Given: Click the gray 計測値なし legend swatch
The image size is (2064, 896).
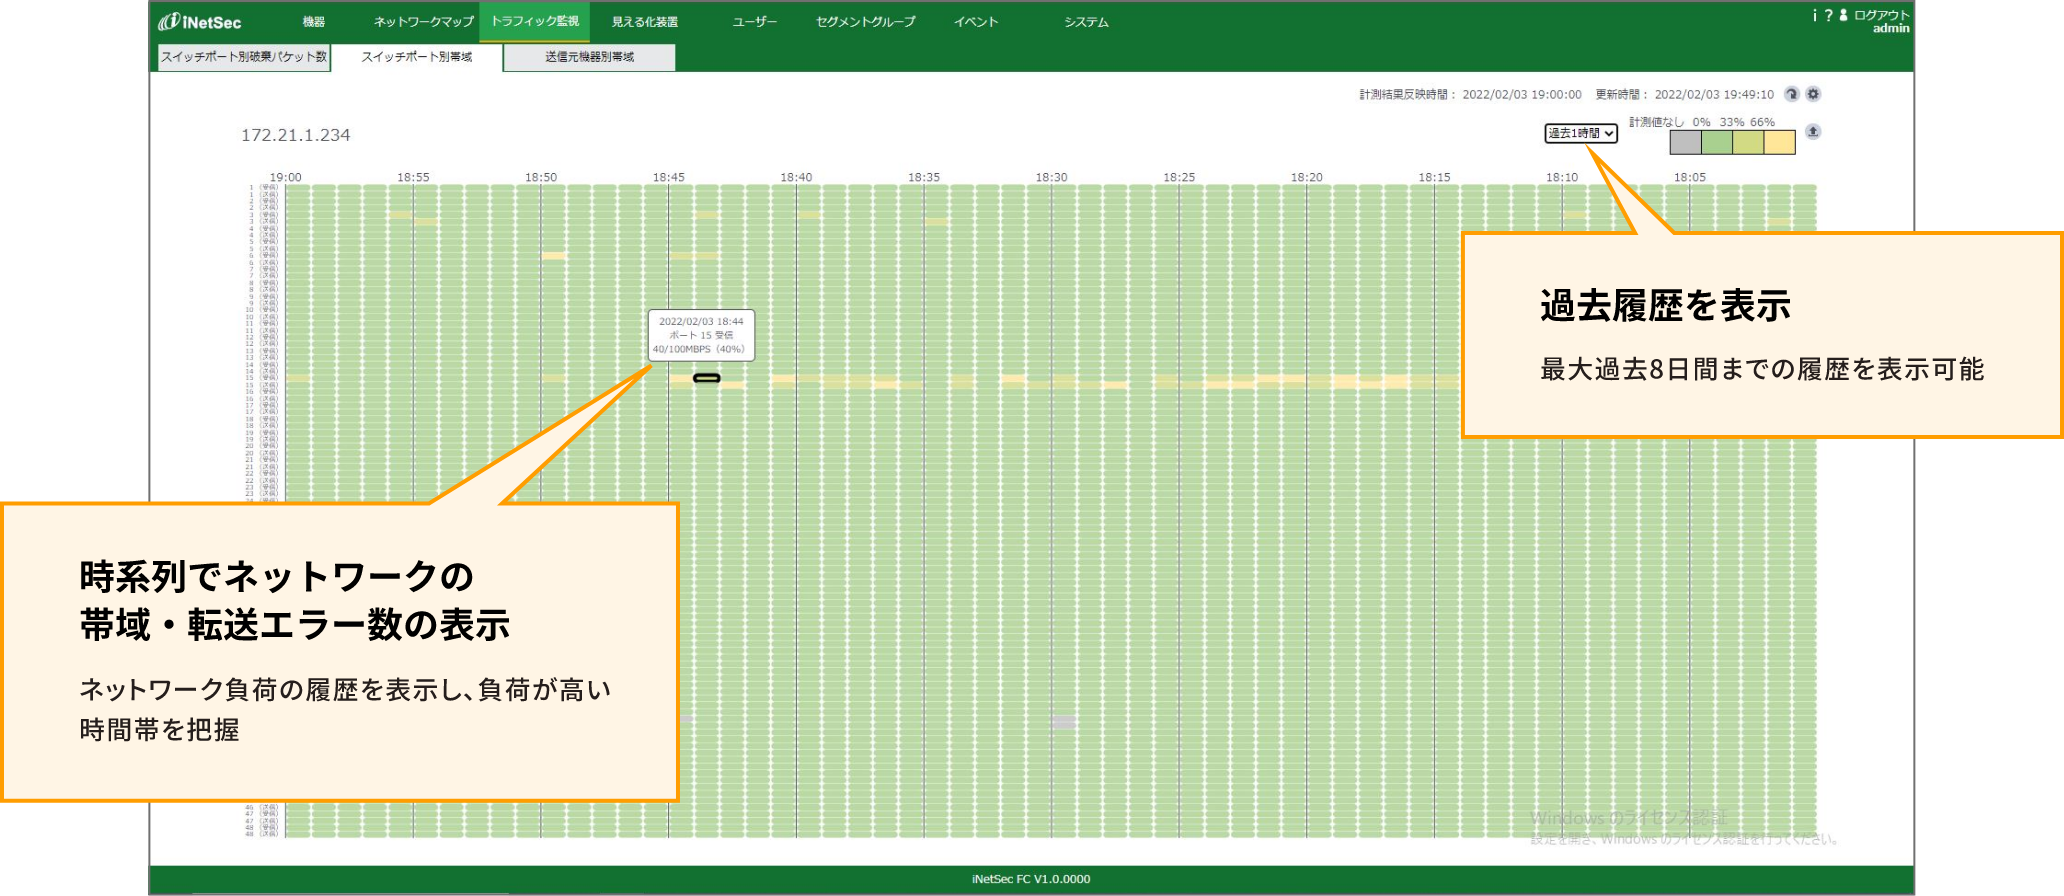Looking at the screenshot, I should pyautogui.click(x=1686, y=142).
